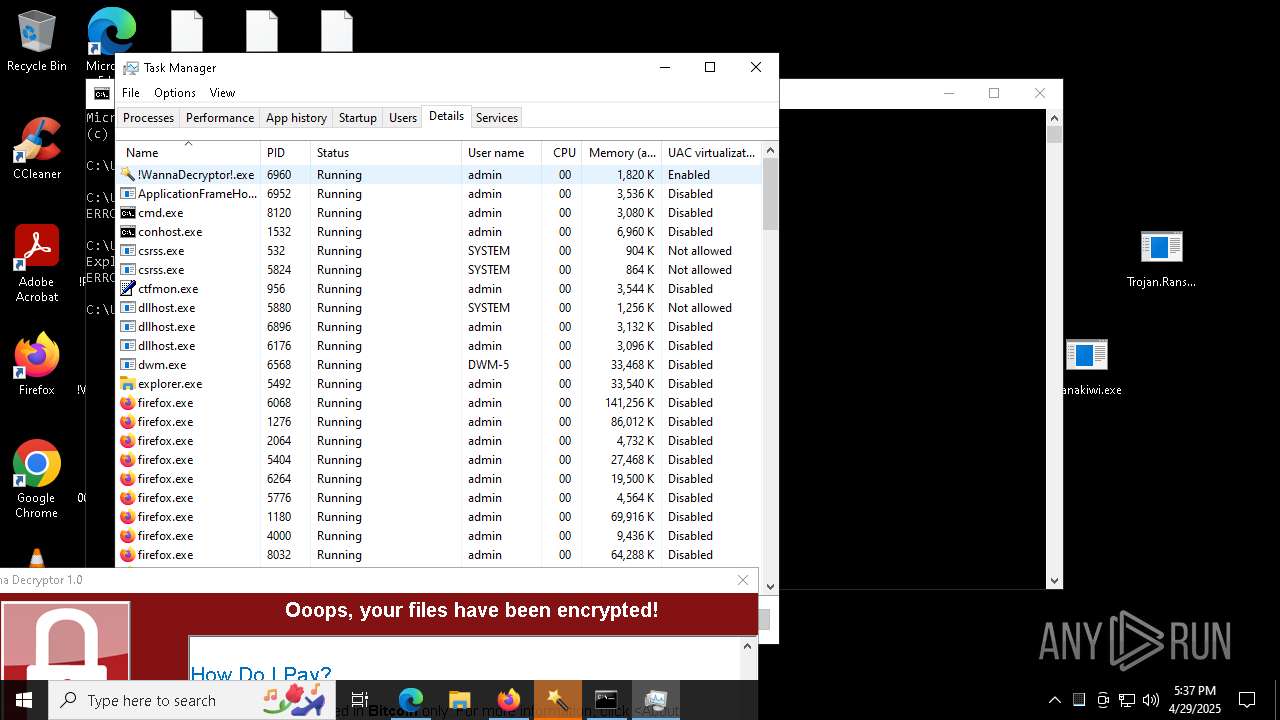Sort processes by Status column
This screenshot has height=720, width=1280.
pos(386,153)
